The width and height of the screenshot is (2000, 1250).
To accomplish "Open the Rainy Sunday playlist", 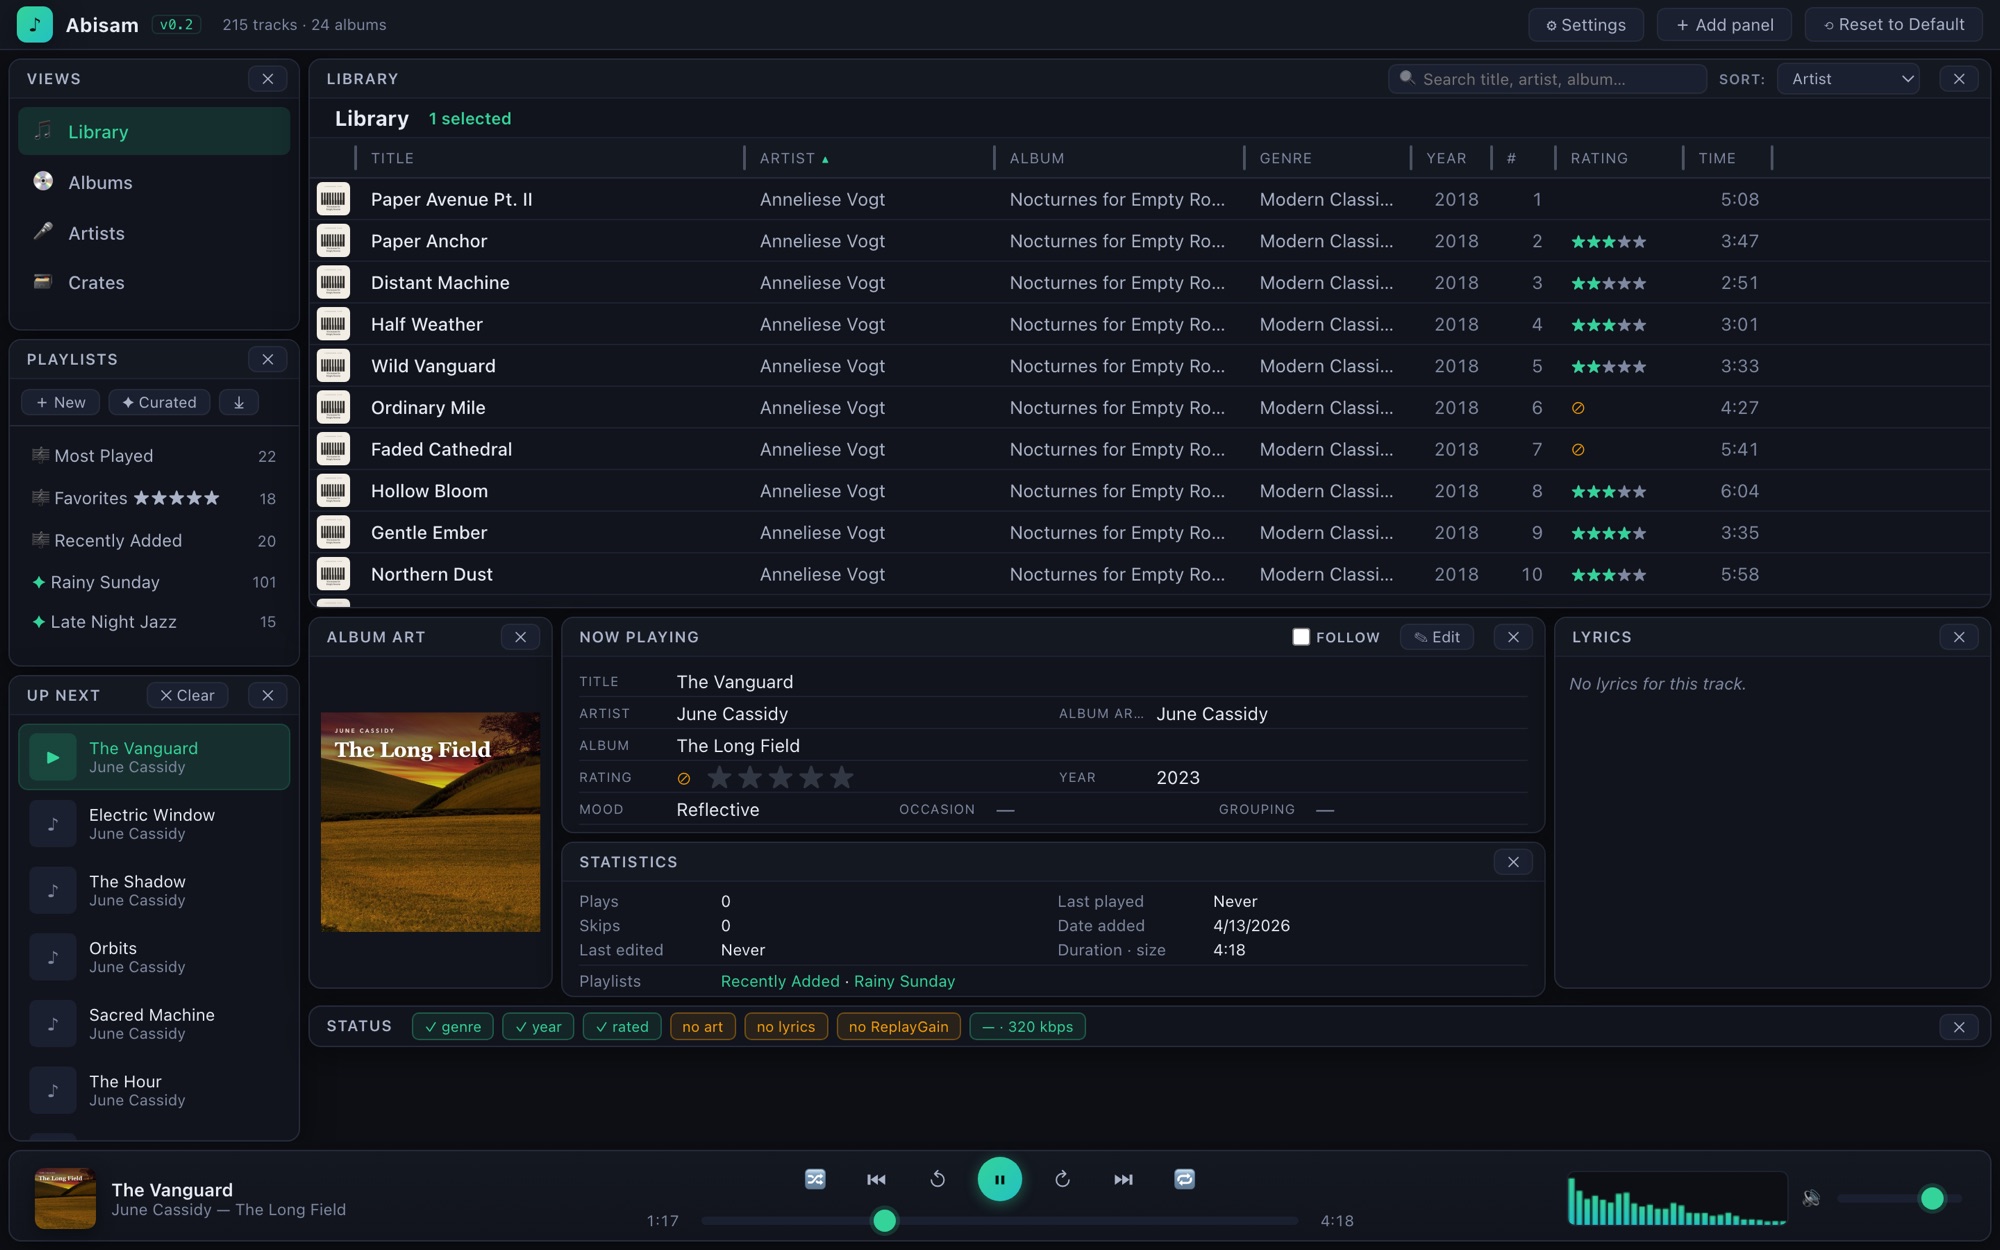I will [x=154, y=582].
